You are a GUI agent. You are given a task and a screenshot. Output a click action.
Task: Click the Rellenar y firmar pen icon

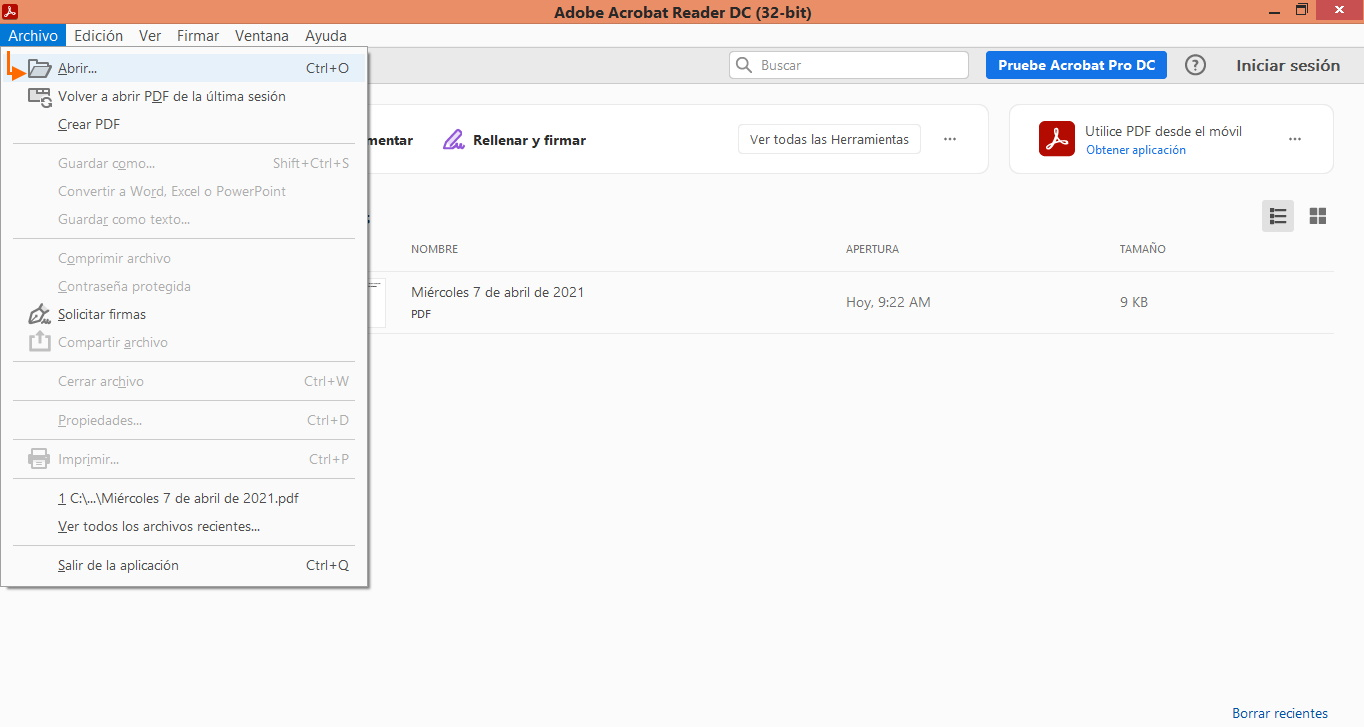[454, 140]
